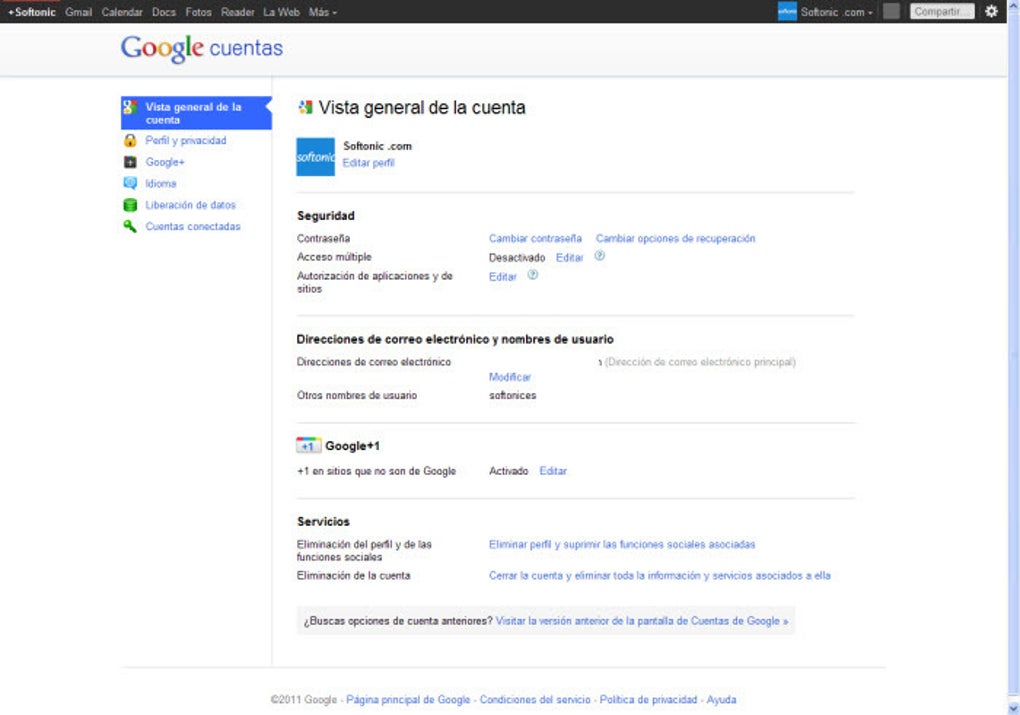Select Cuentas conectadas in sidebar
Screen dimensions: 1020x715
tap(193, 226)
